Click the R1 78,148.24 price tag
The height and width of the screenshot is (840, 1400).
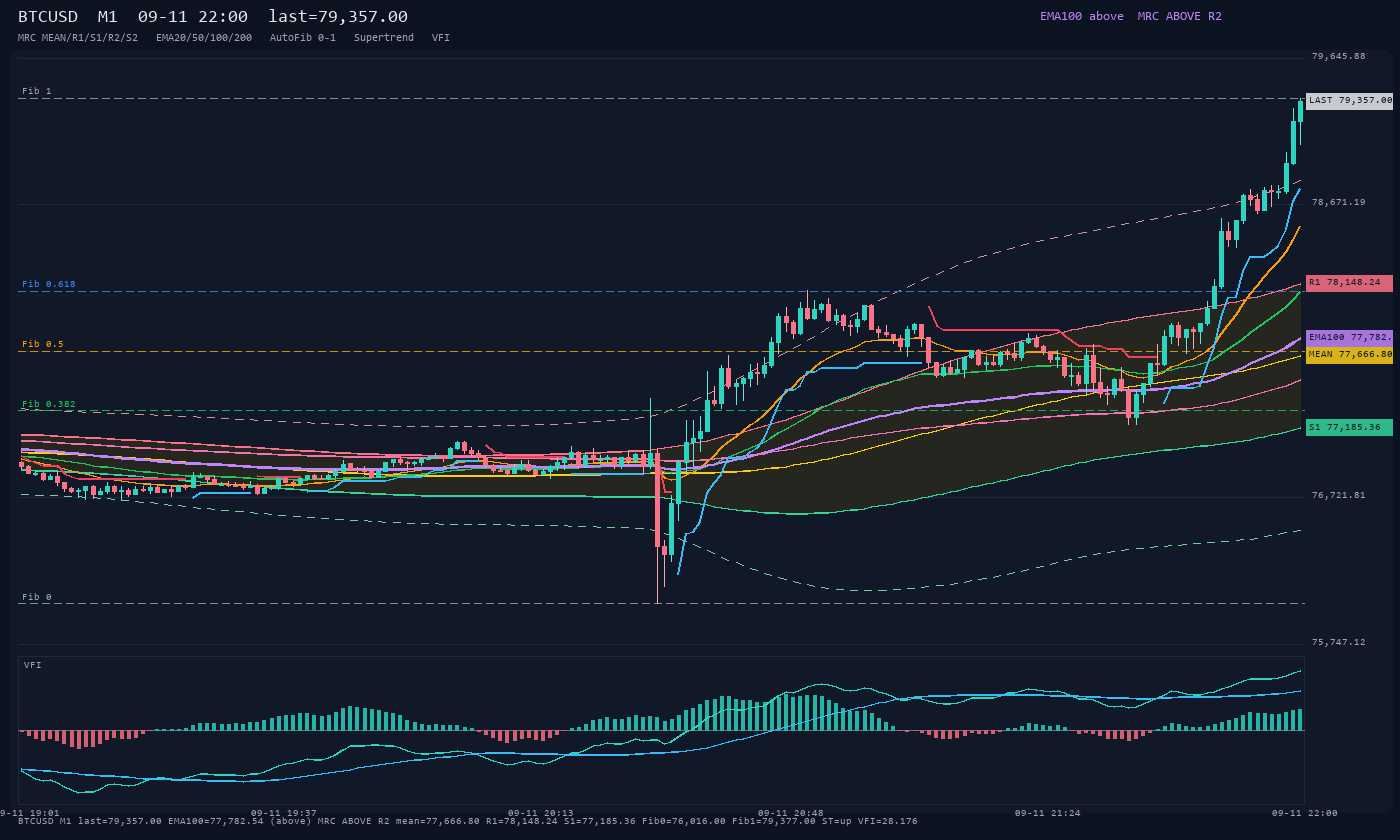coord(1349,283)
